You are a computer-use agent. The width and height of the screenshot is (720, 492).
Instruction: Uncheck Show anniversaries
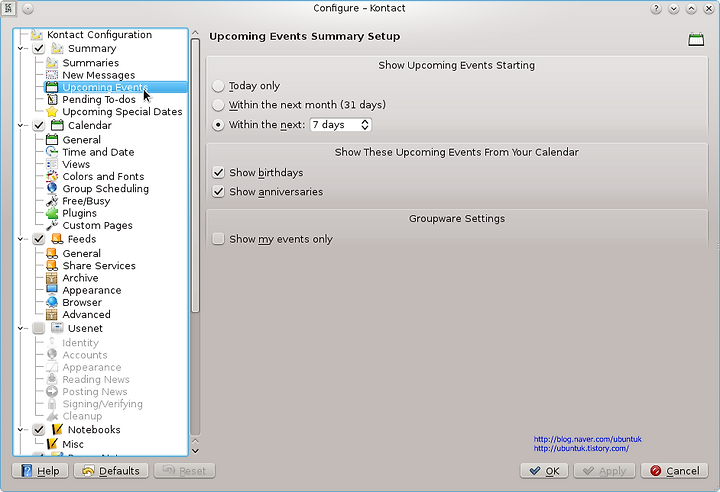(x=218, y=192)
